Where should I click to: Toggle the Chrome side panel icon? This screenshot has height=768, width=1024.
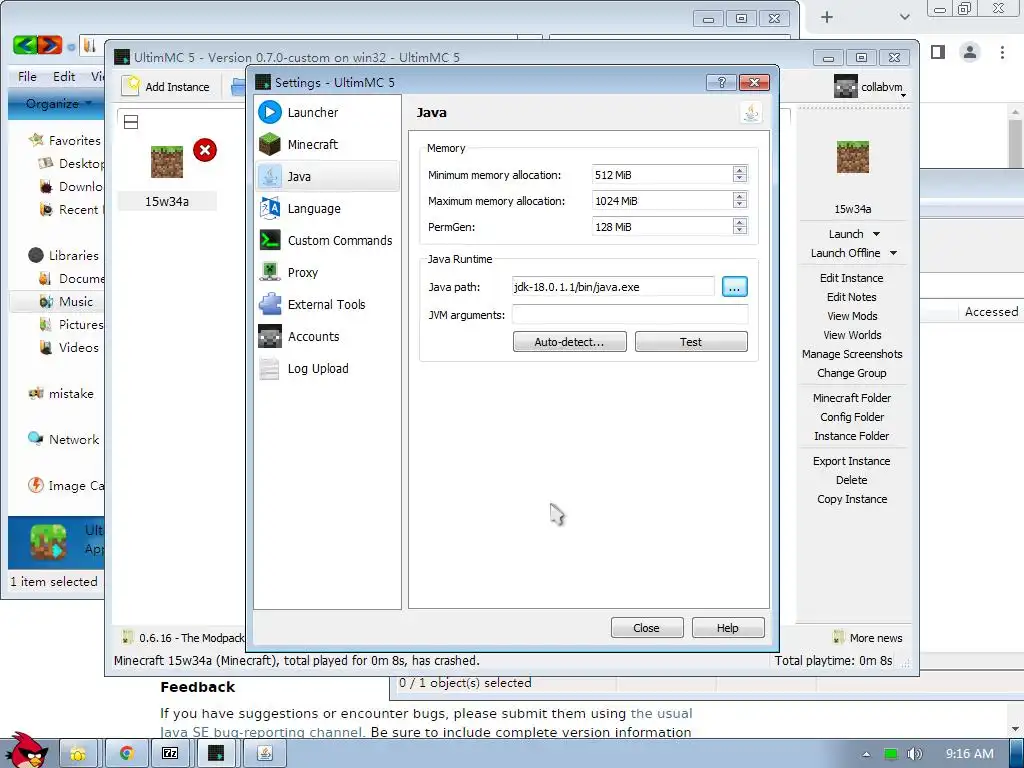click(x=938, y=52)
